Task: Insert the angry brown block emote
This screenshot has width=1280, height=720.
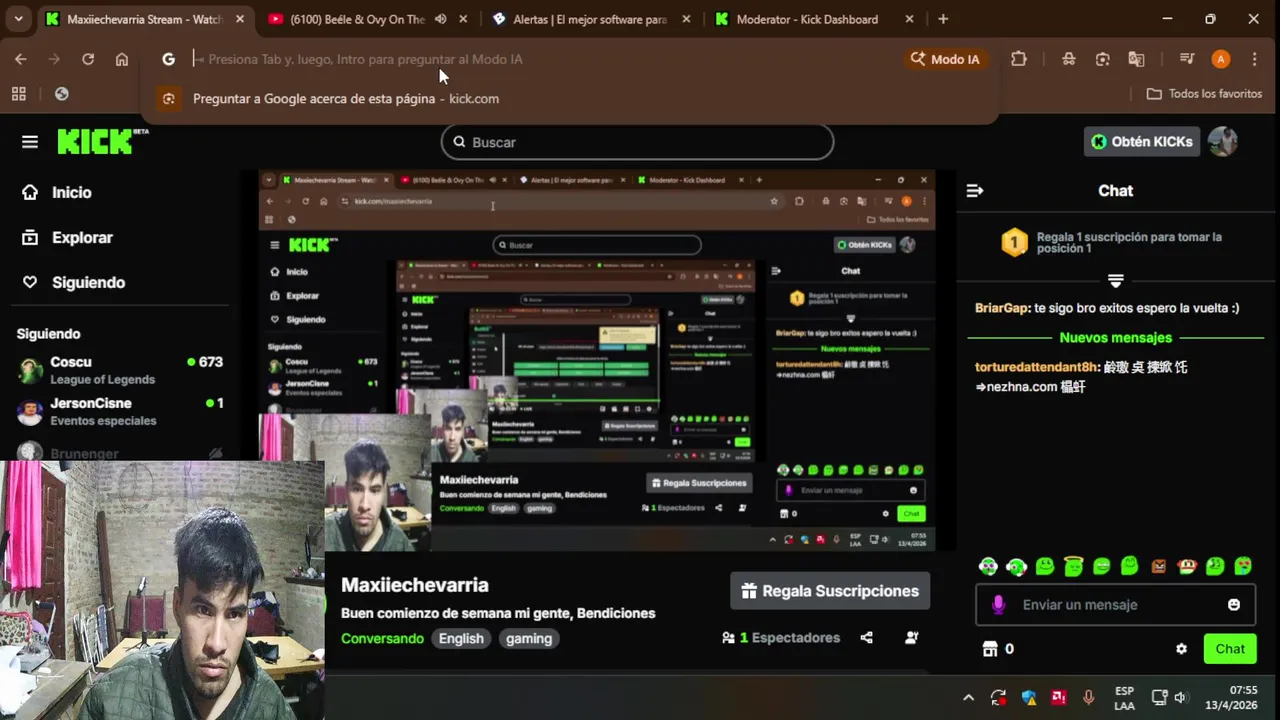Action: coord(1158,567)
